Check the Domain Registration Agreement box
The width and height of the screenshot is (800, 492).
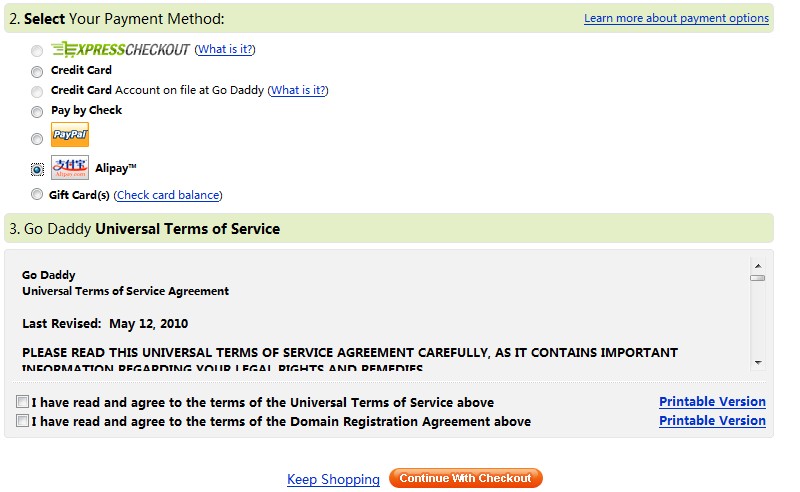(x=22, y=421)
